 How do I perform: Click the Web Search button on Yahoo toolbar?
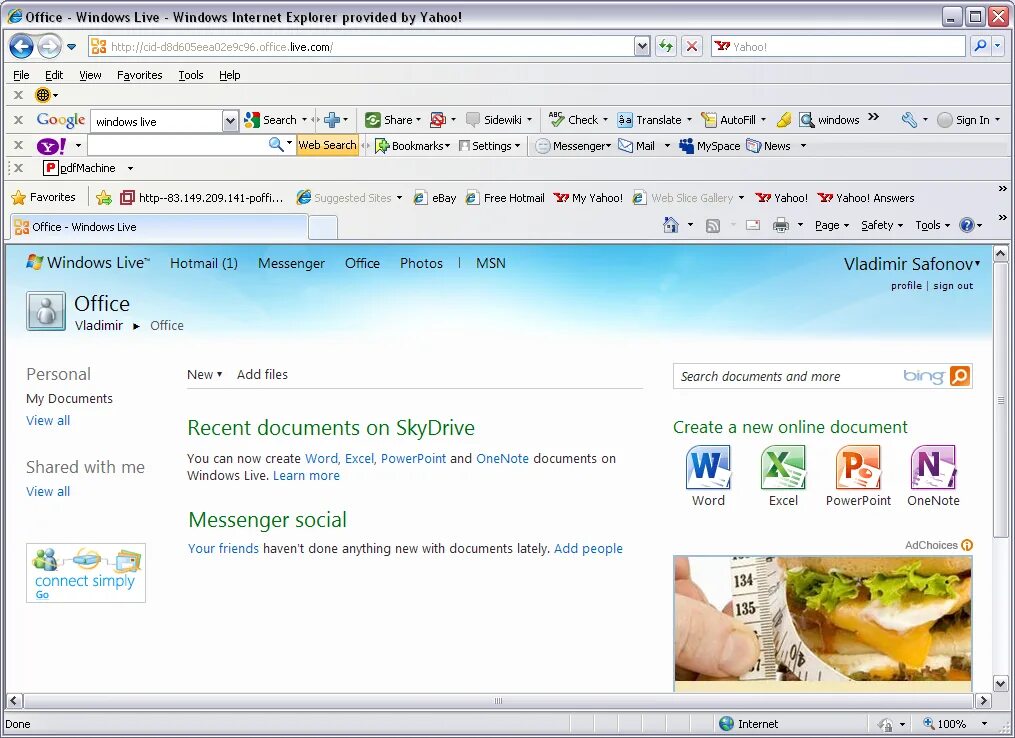point(328,145)
